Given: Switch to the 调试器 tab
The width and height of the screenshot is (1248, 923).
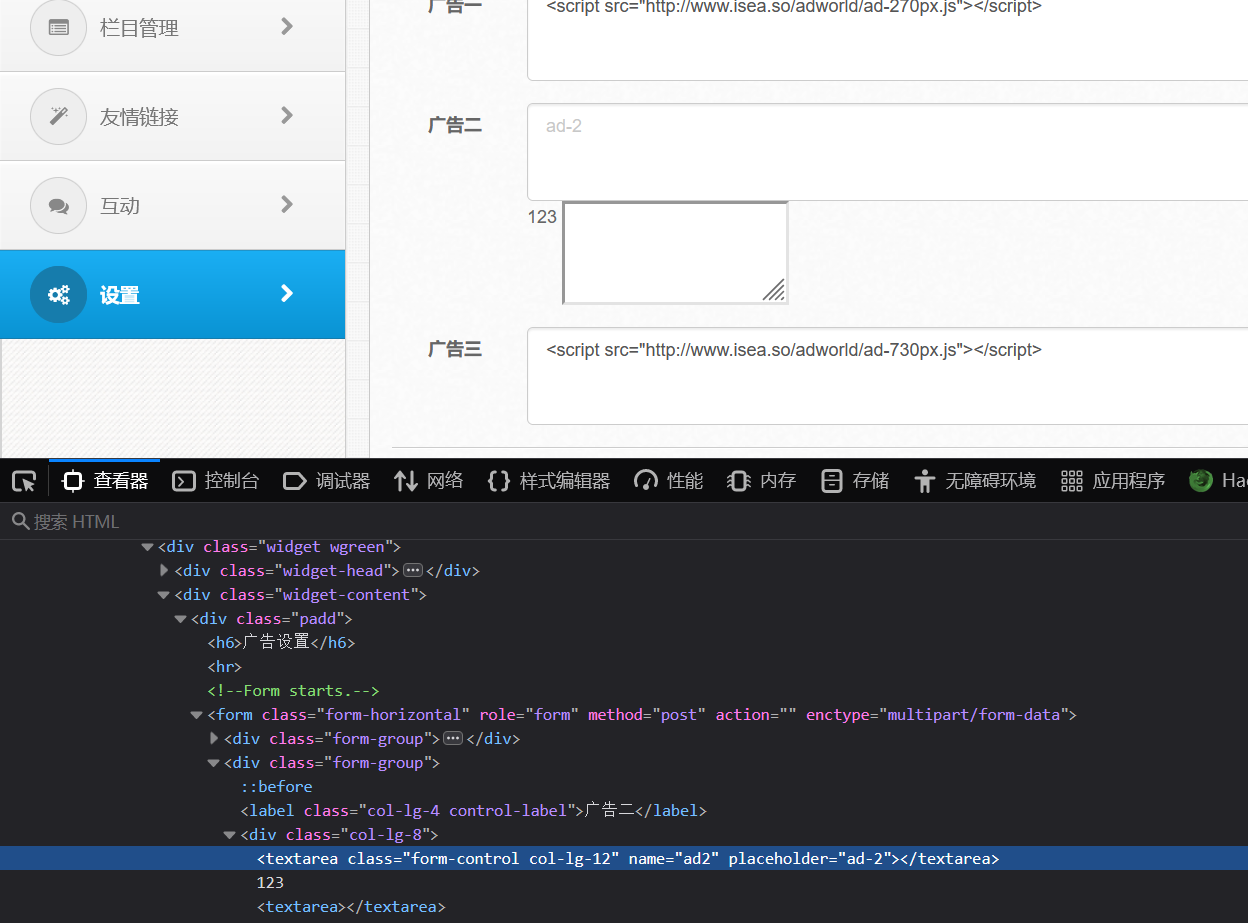Looking at the screenshot, I should [x=327, y=481].
